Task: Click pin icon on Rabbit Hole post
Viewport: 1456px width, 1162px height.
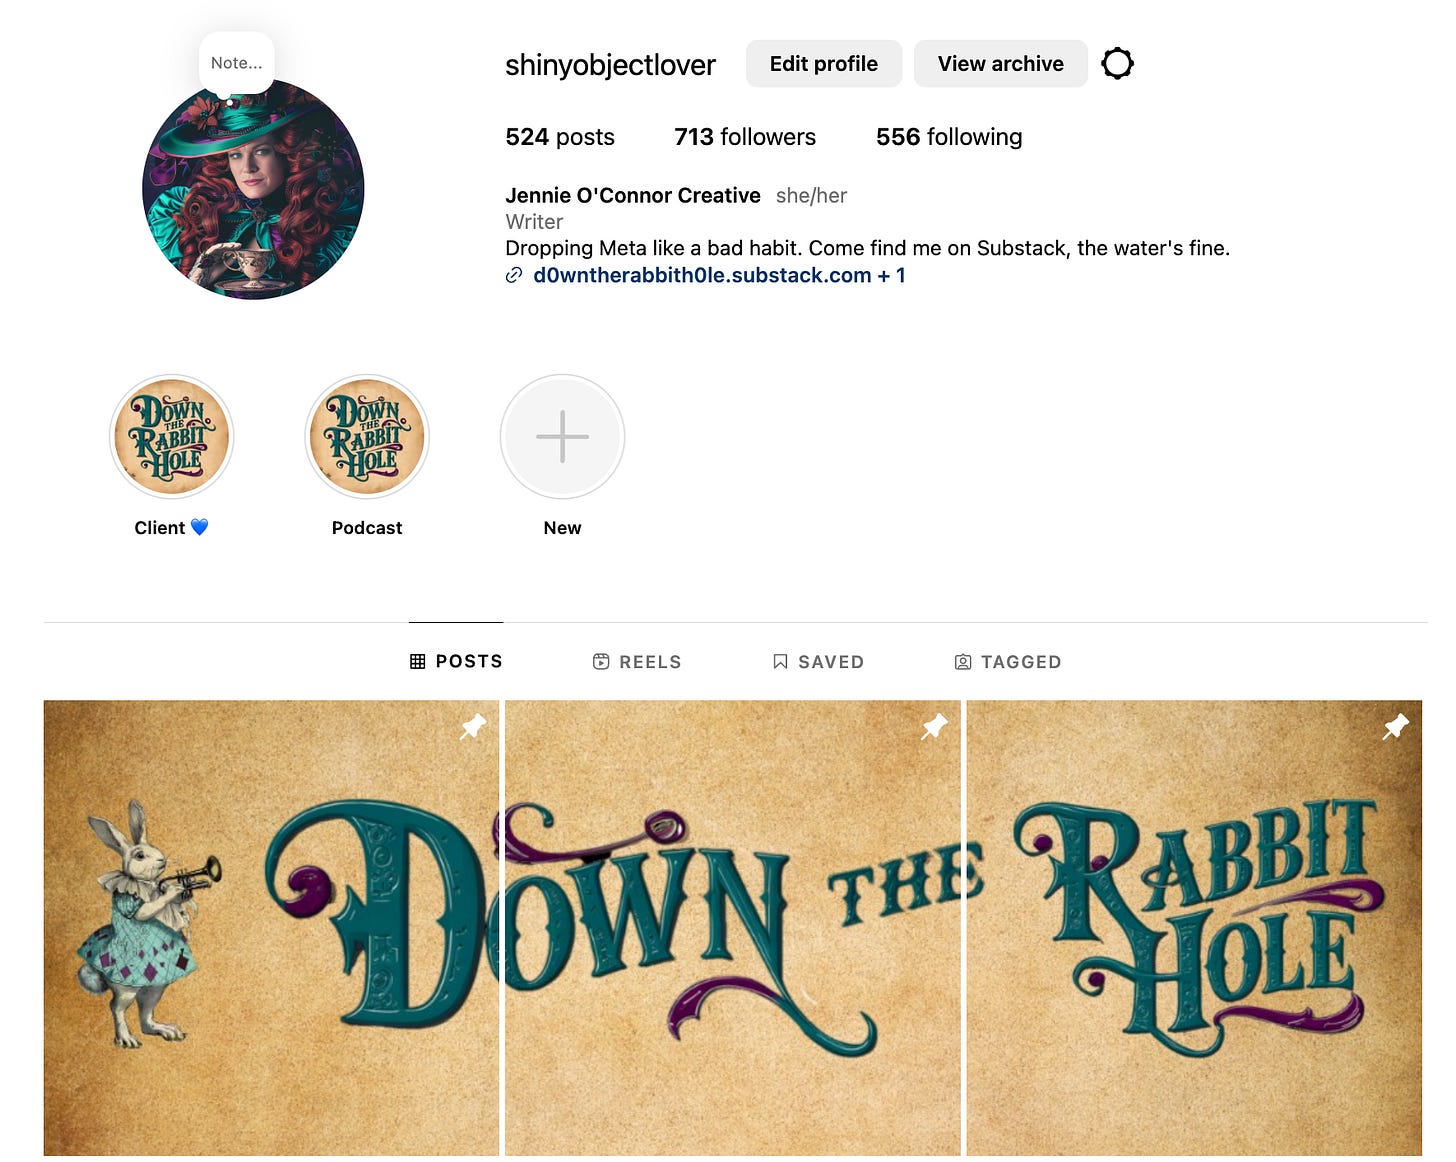Action: [1396, 727]
